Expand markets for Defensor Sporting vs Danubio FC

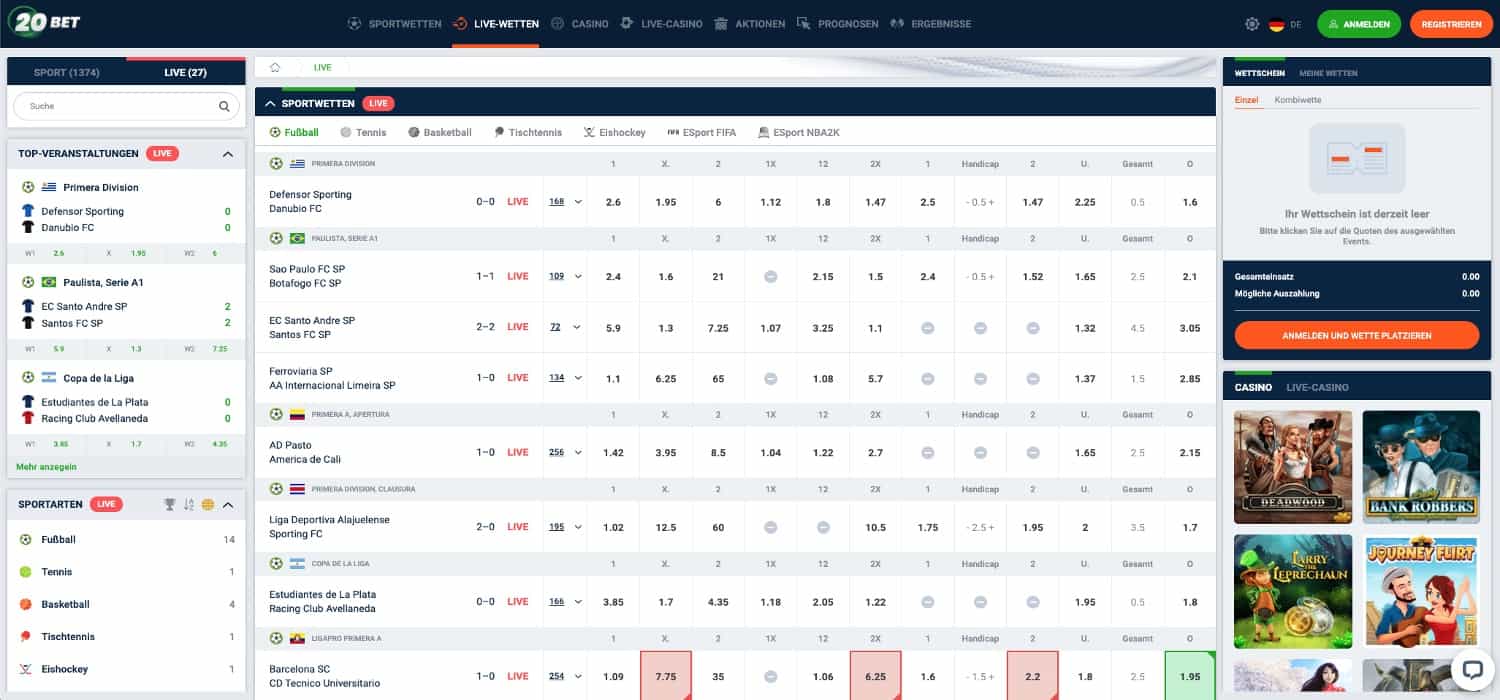[x=577, y=202]
